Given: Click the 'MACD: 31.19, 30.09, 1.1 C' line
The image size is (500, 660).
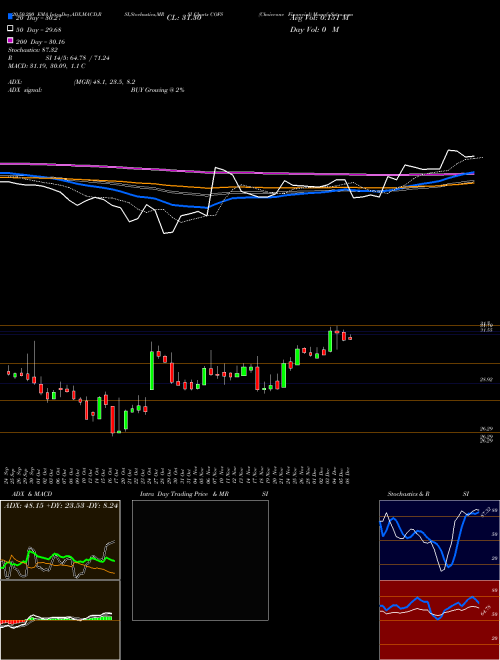Looking at the screenshot, I should click(47, 66).
